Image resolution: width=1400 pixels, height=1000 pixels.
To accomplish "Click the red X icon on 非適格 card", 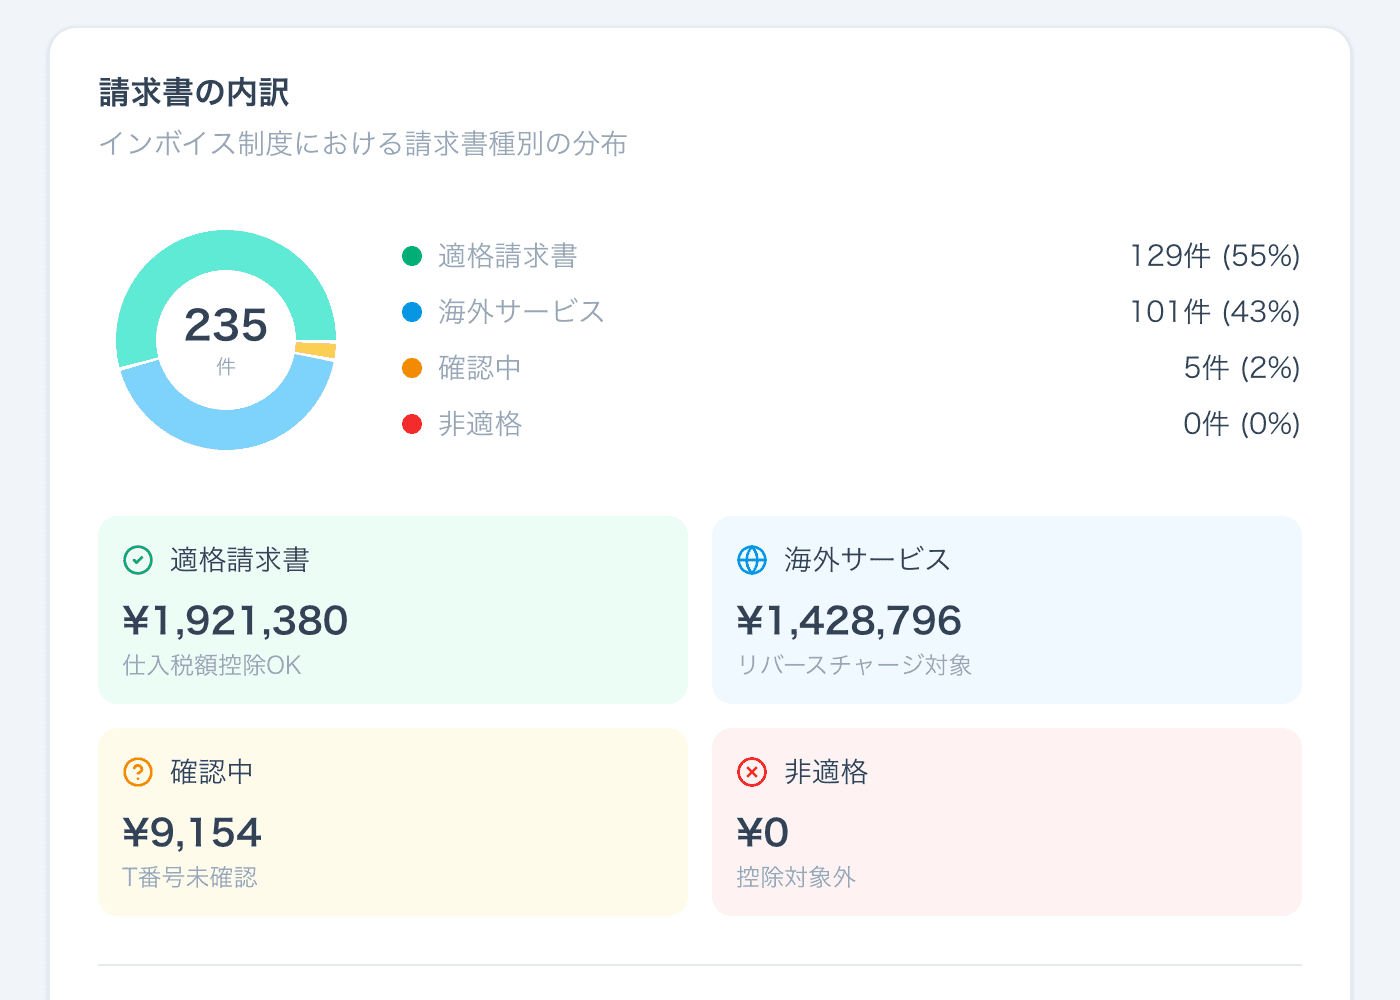I will coord(752,772).
